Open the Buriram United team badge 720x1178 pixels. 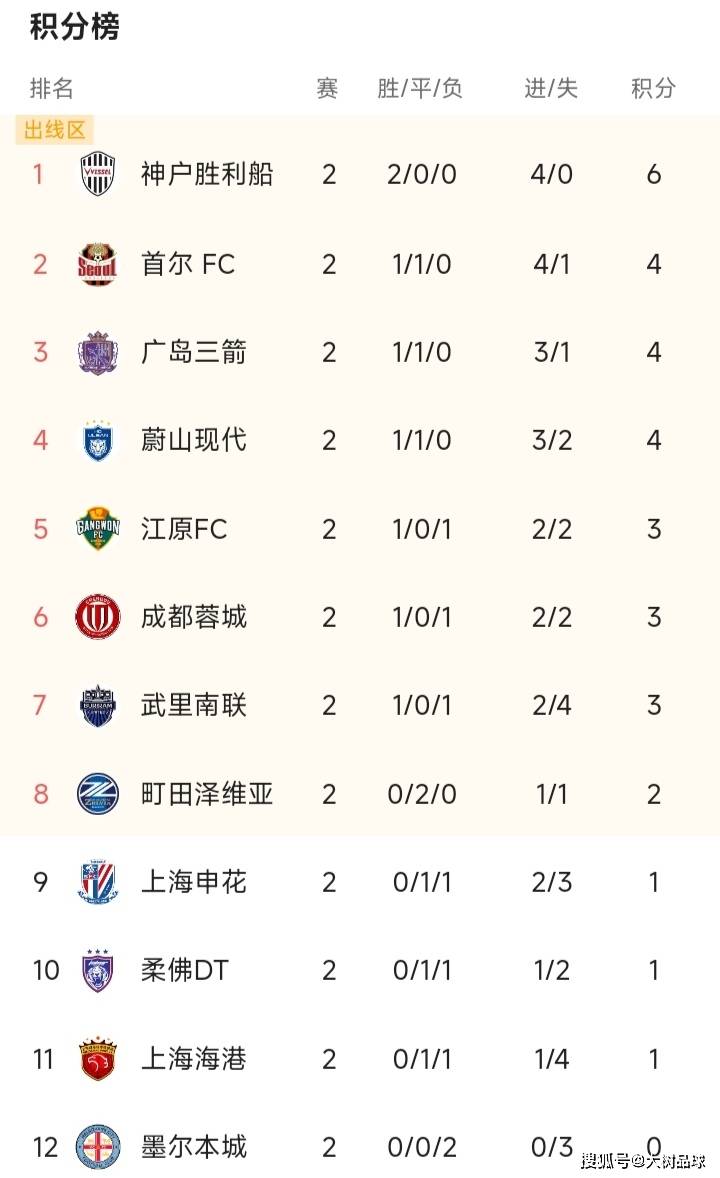97,705
